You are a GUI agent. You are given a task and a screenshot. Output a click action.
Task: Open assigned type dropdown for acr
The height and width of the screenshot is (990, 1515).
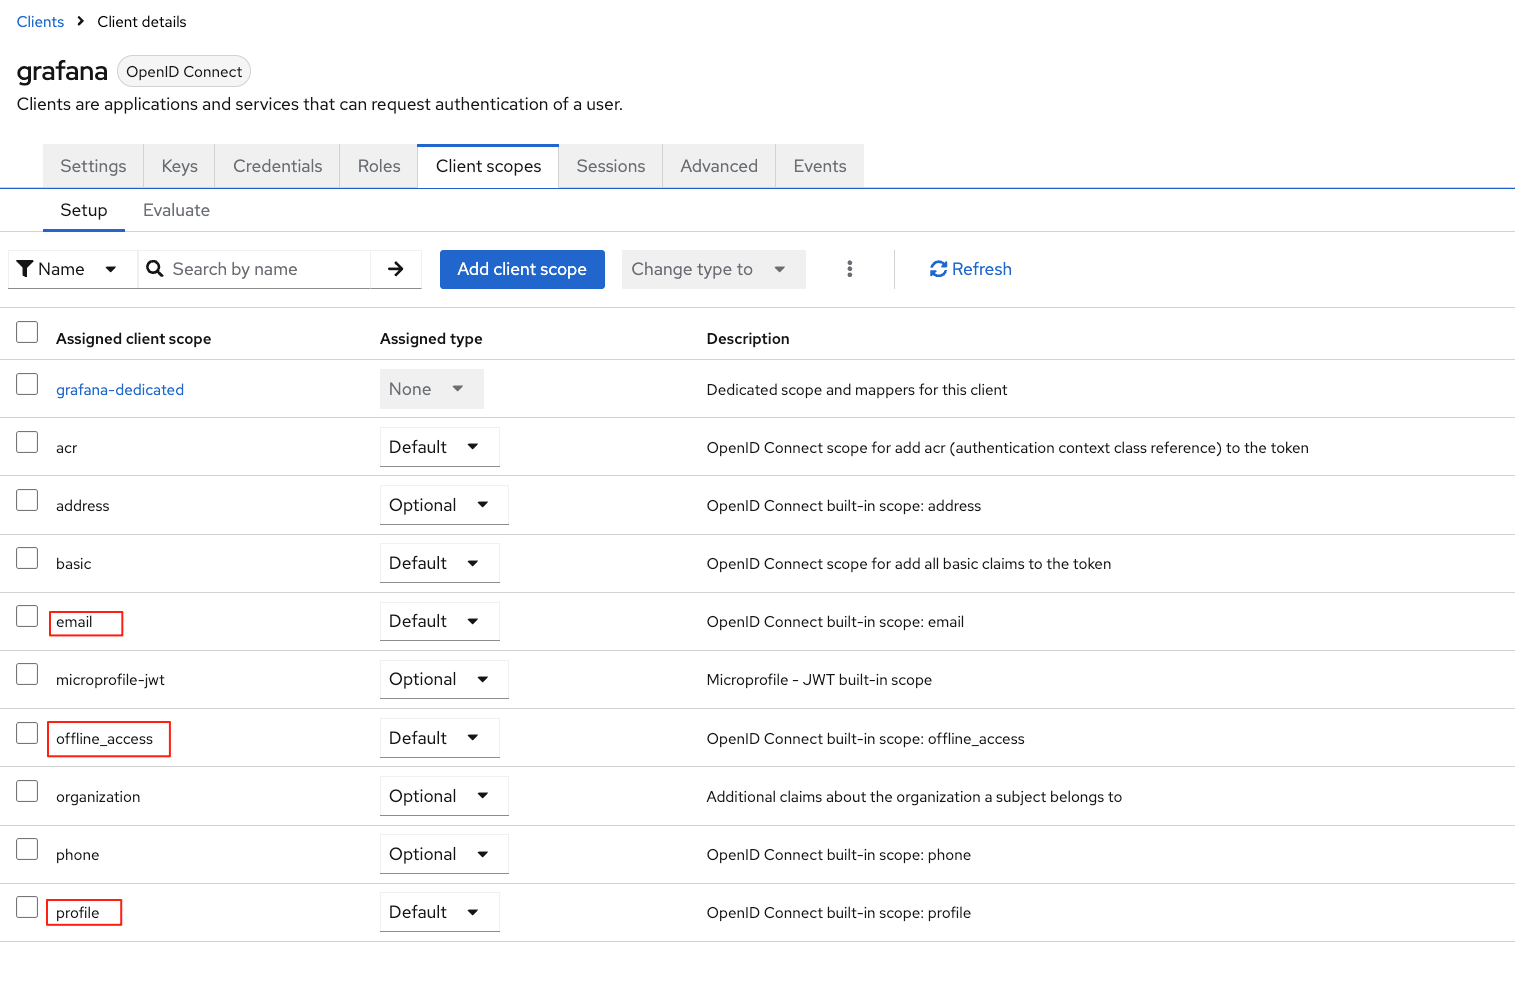(x=439, y=447)
